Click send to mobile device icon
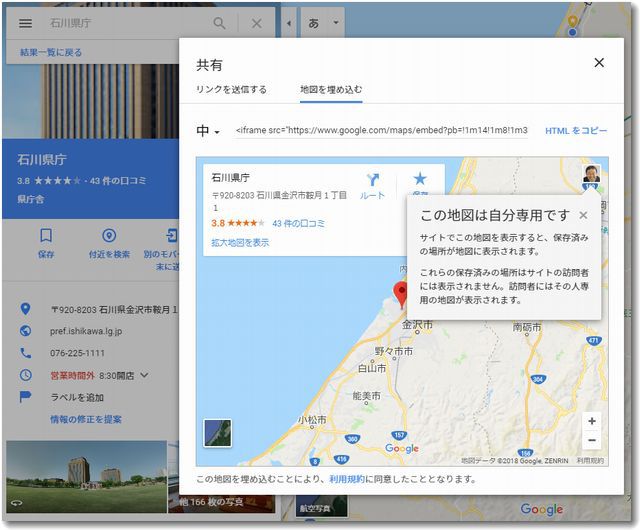This screenshot has width=640, height=530. [x=172, y=236]
